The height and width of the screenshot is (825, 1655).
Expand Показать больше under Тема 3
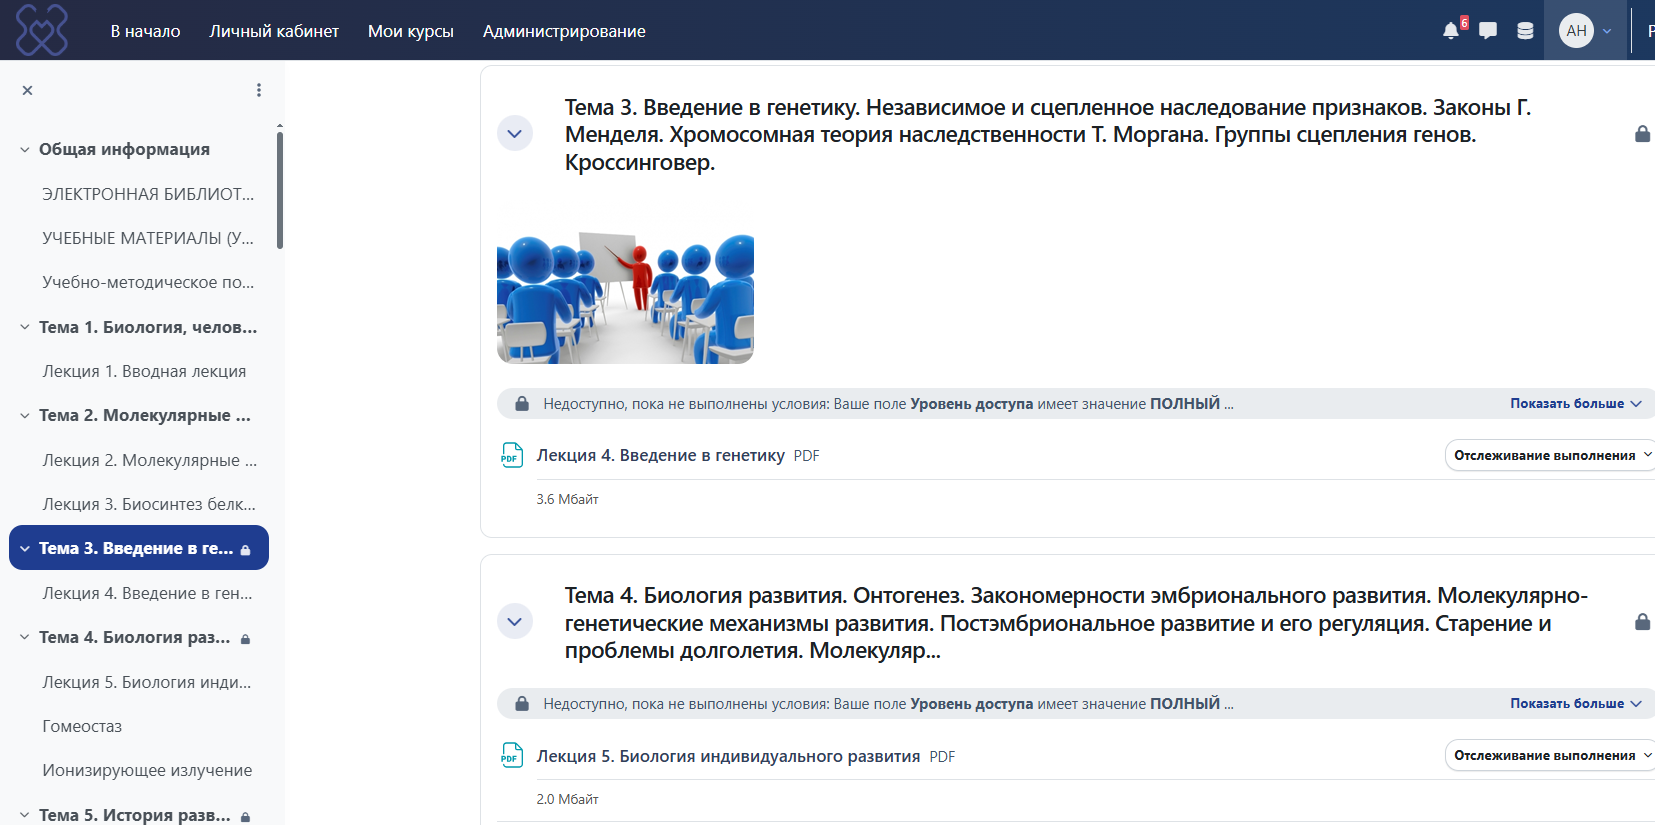click(1576, 403)
